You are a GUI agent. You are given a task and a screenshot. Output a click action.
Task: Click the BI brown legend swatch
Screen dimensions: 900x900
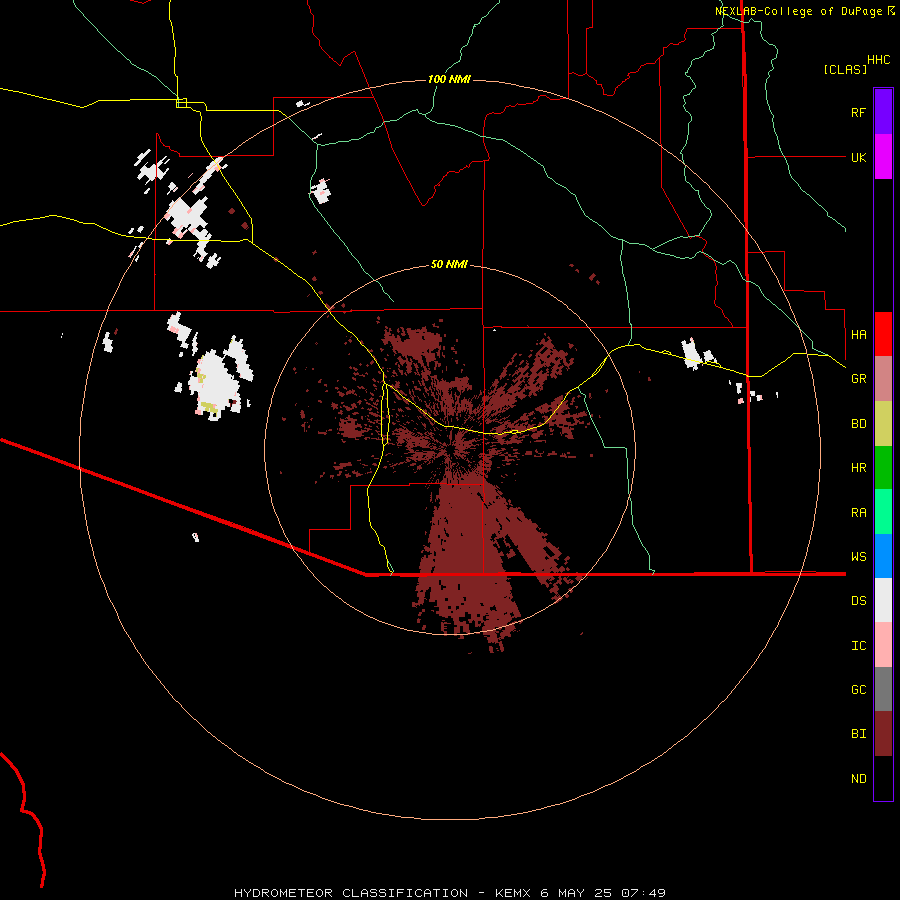point(883,734)
